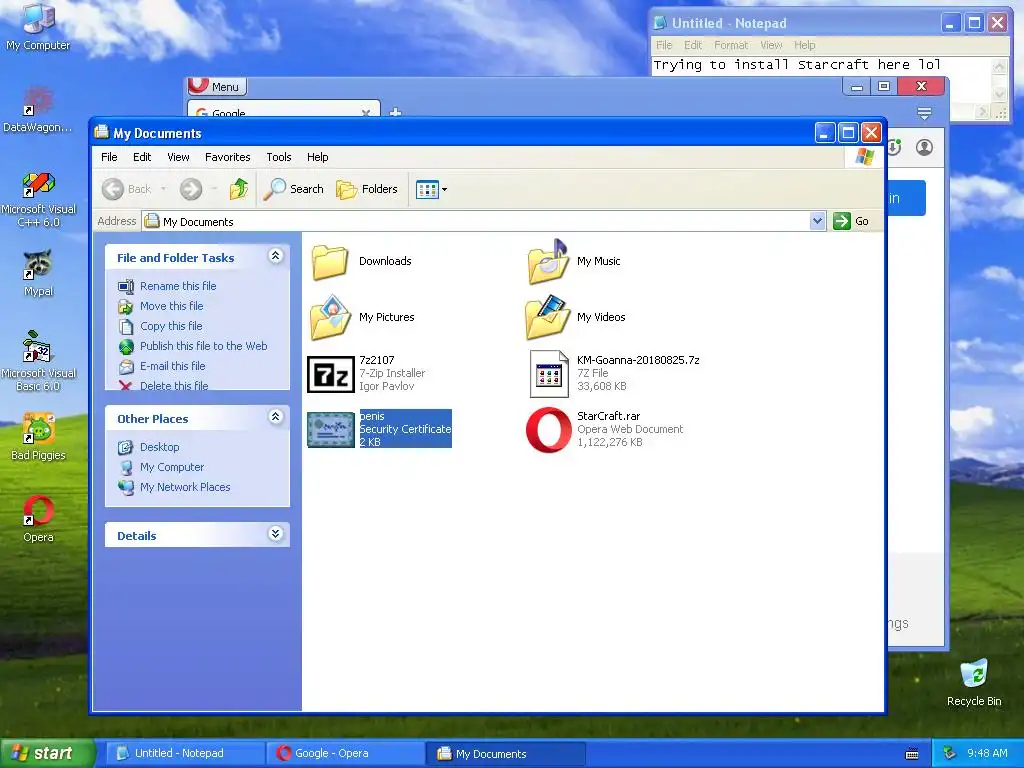Screen dimensions: 1024x768
Task: Go to Desktop in Other Places
Action: [x=159, y=447]
